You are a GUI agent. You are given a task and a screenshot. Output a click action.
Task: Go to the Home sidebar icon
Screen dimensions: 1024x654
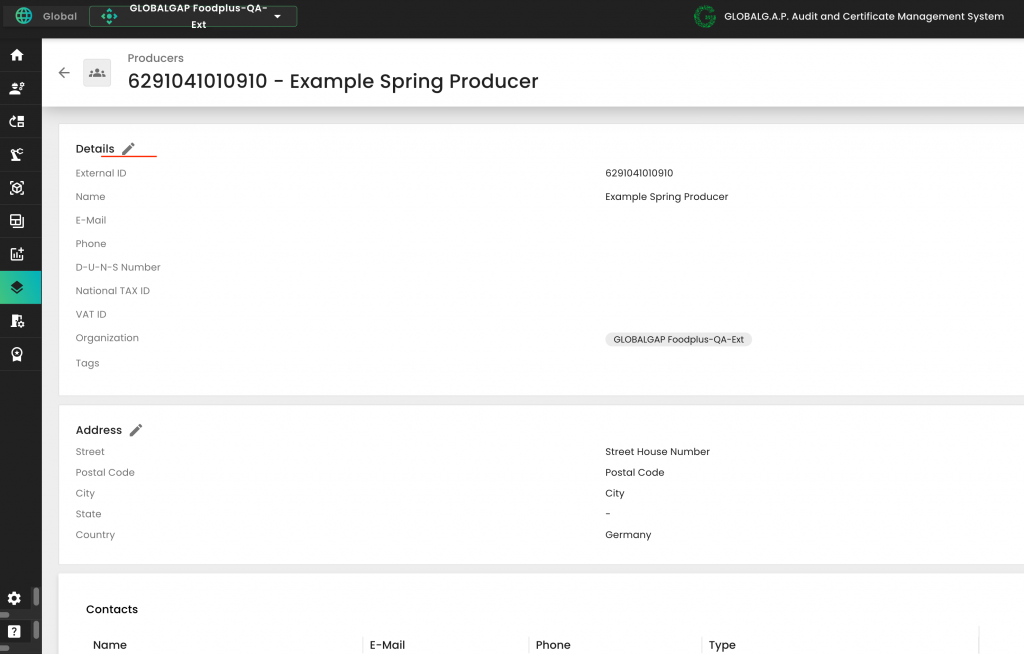tap(16, 55)
